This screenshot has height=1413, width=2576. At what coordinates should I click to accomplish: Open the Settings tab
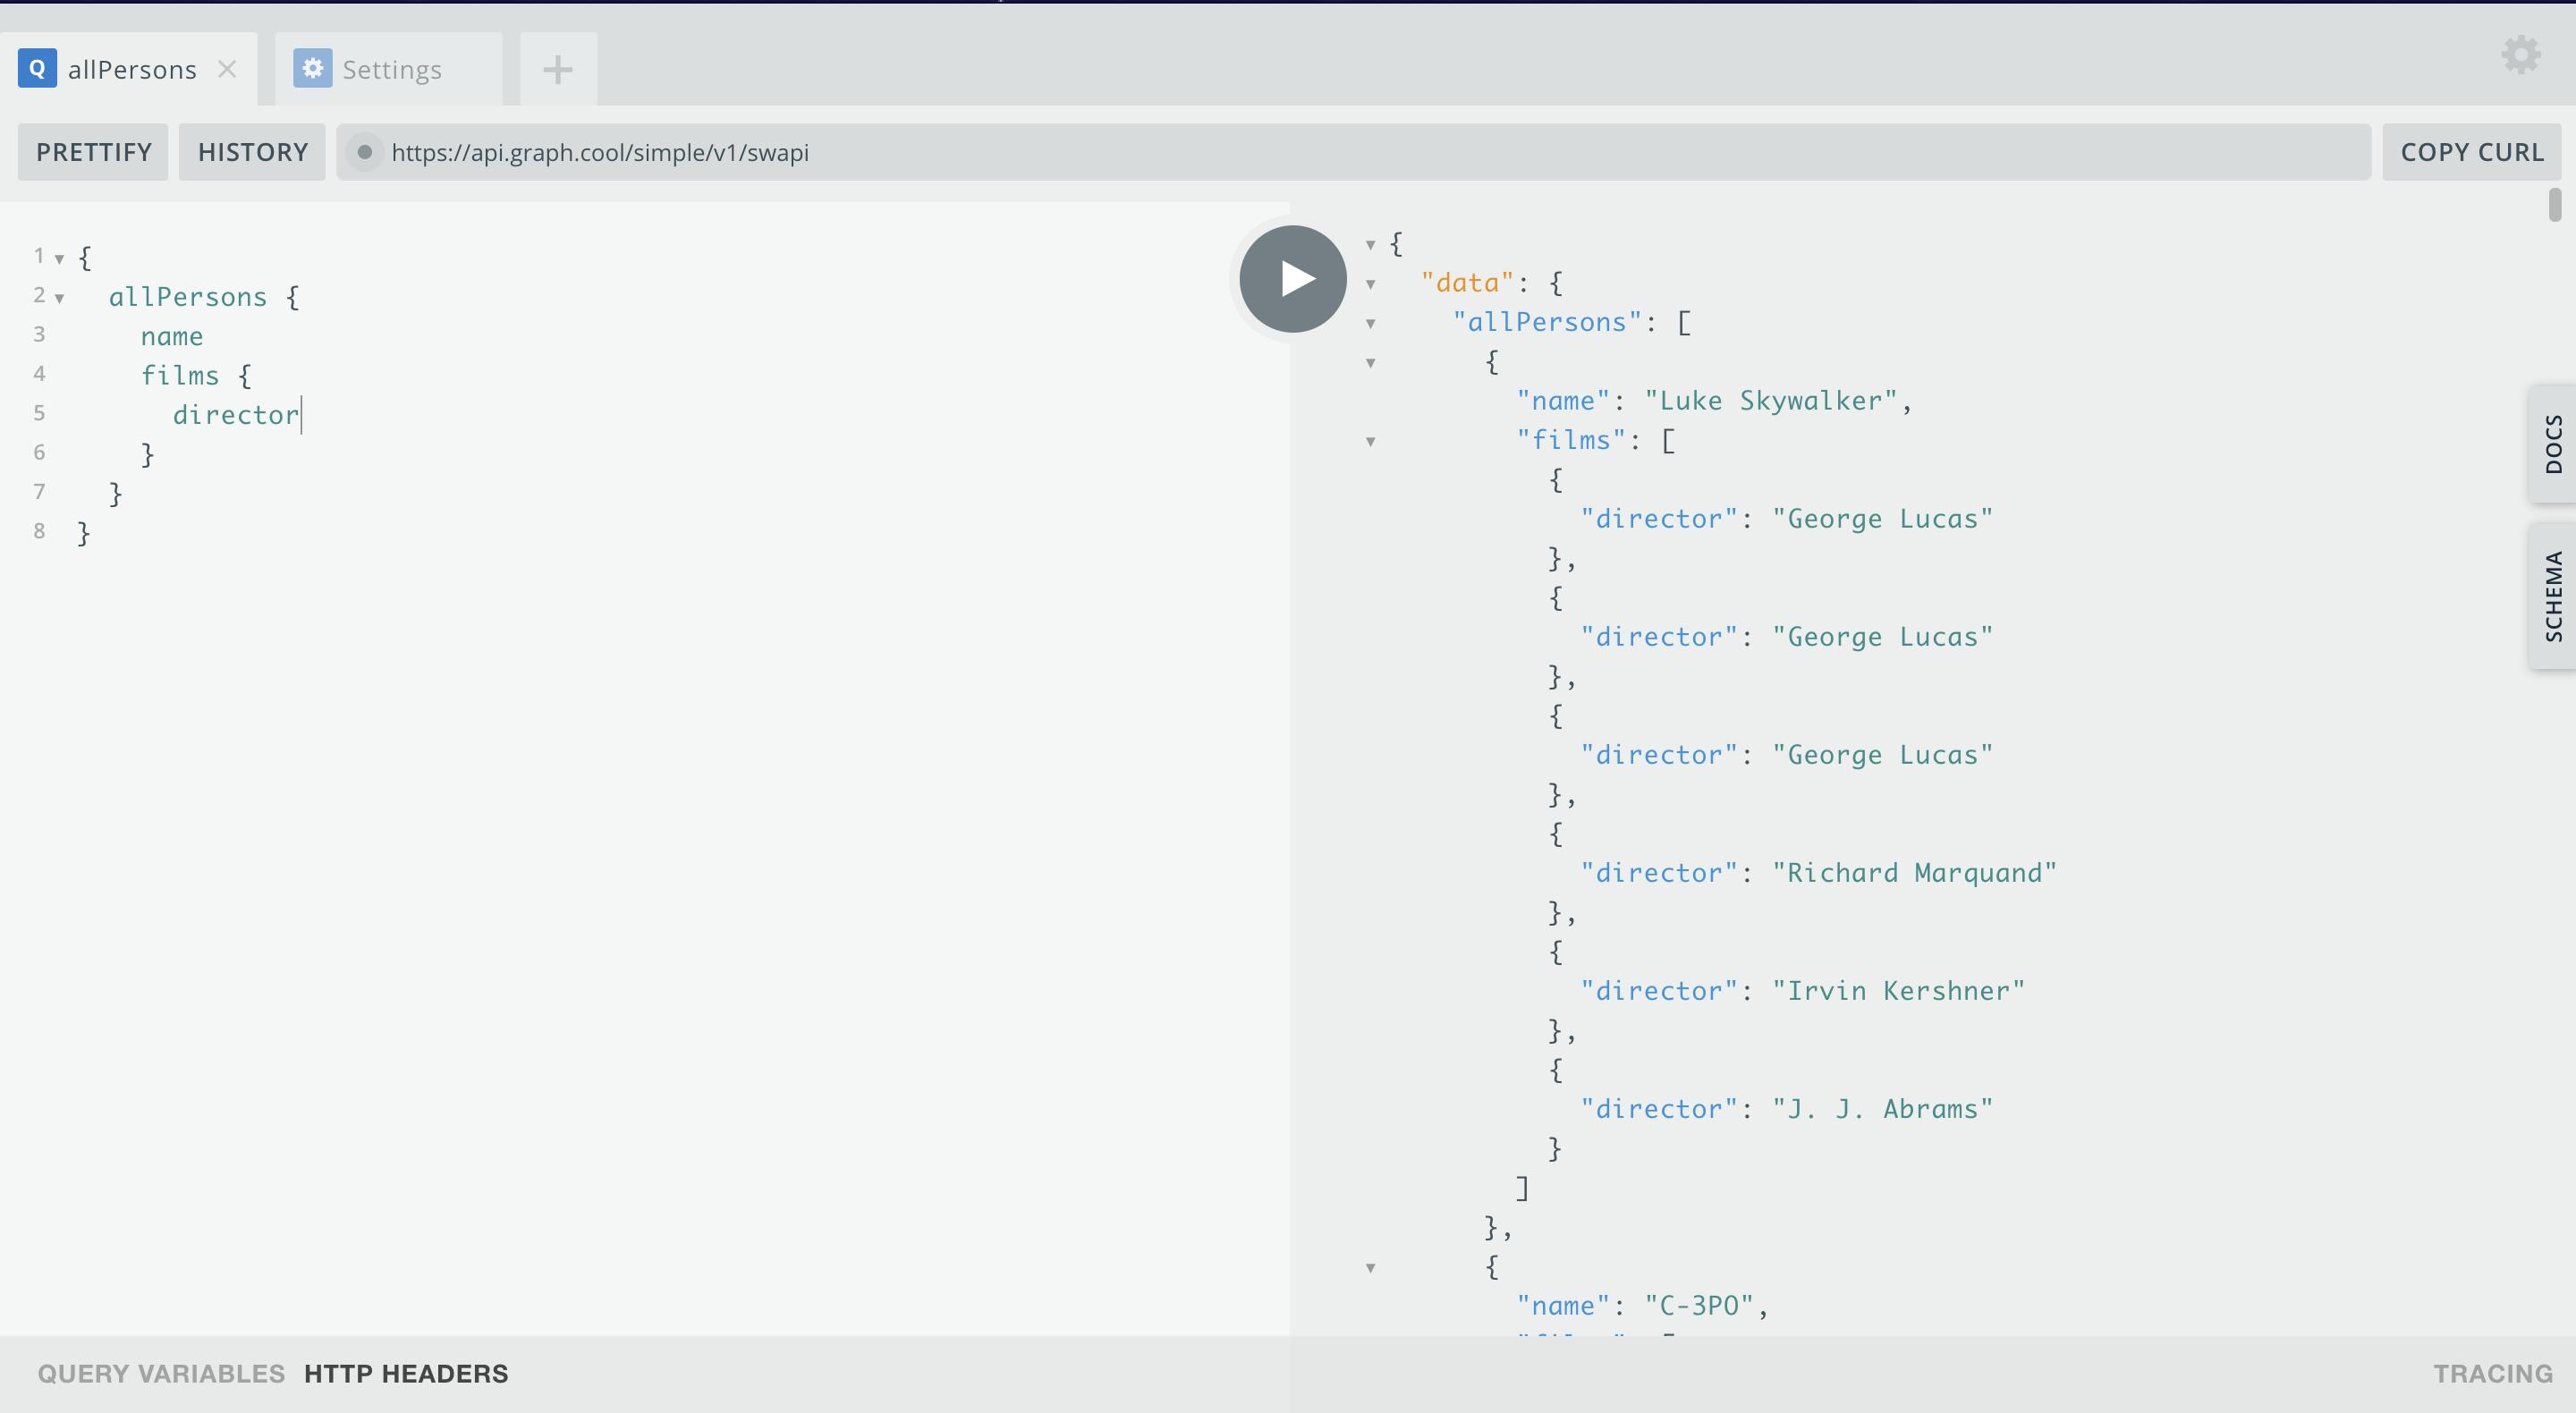pos(389,69)
